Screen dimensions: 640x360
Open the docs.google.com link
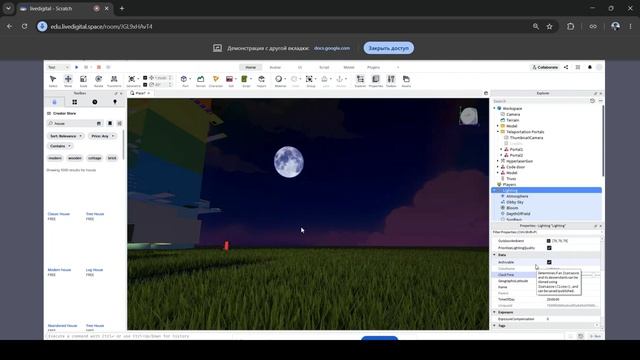coord(332,48)
